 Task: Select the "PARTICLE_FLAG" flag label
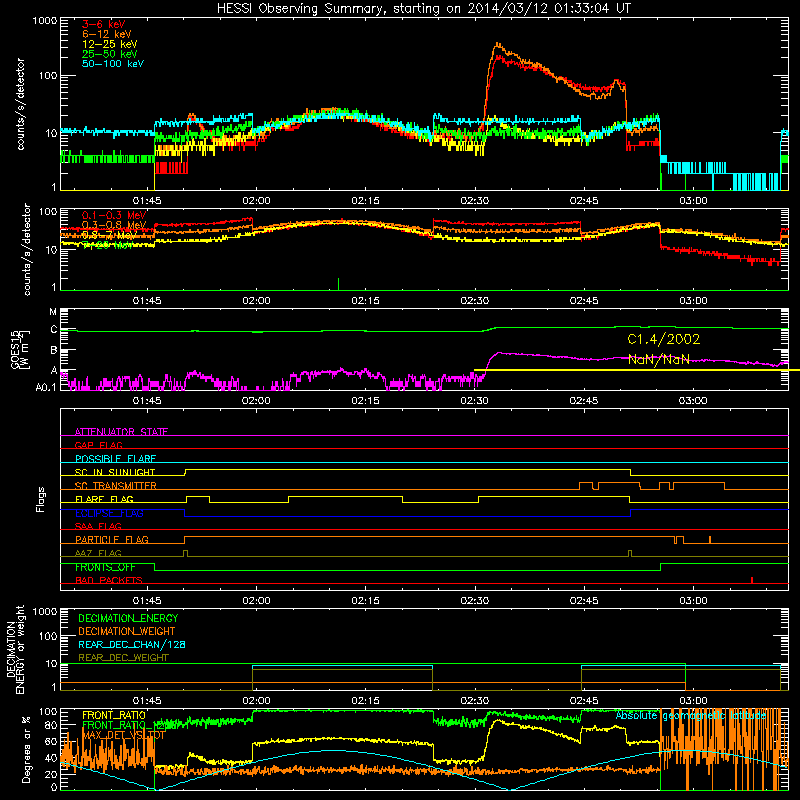click(112, 539)
